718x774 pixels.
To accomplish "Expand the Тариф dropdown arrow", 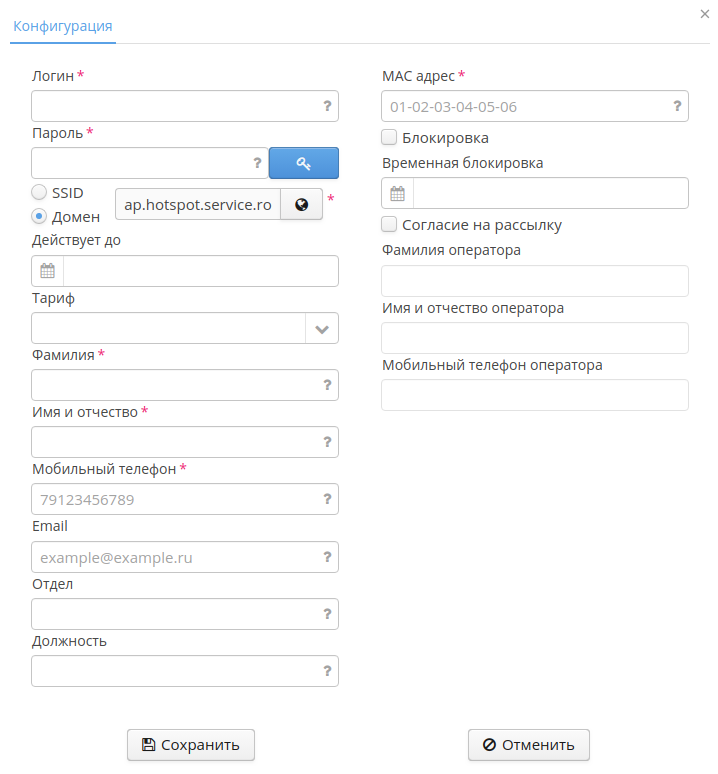I will pos(322,328).
